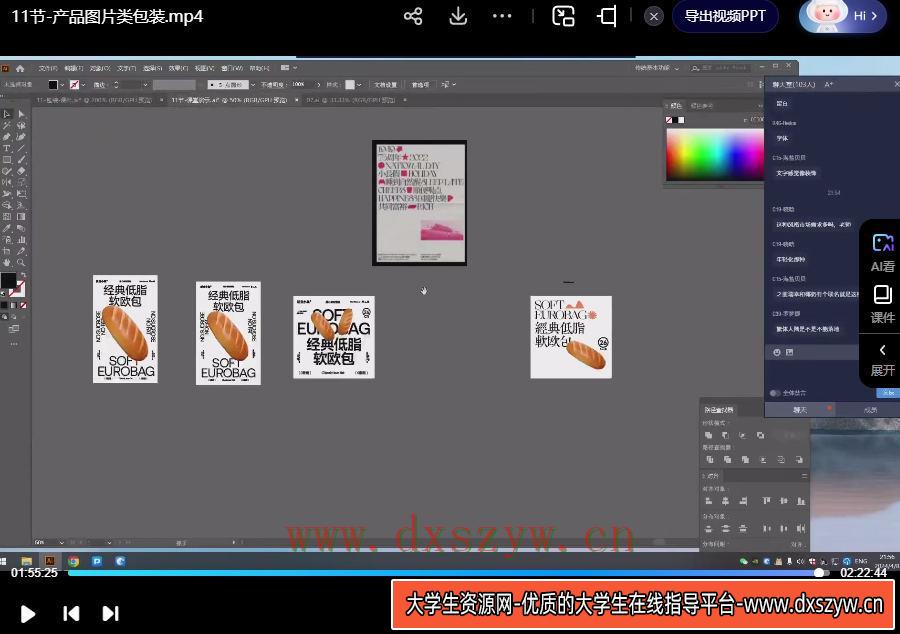The height and width of the screenshot is (634, 900).
Task: Open the three-dot more options menu
Action: [502, 16]
